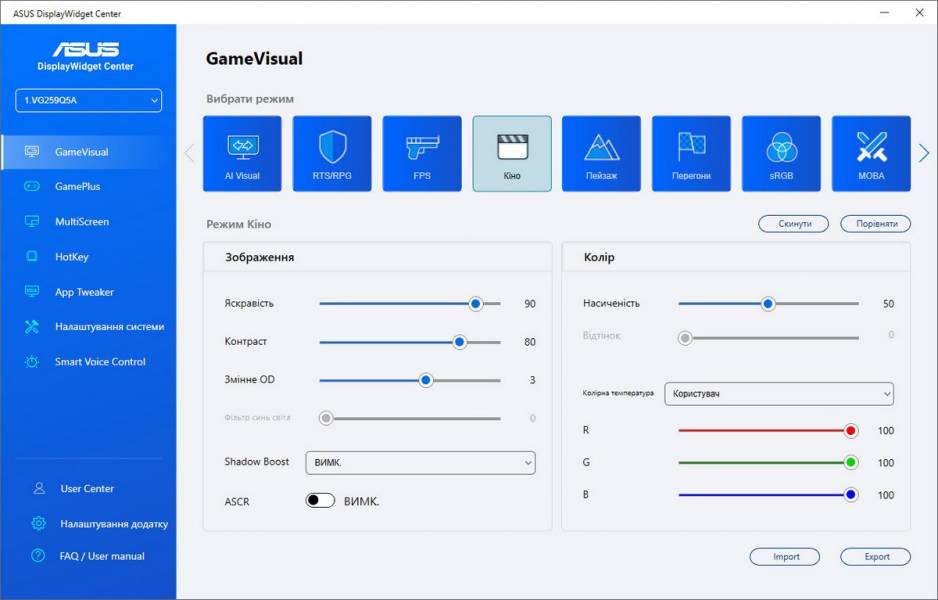The width and height of the screenshot is (938, 600).
Task: Select the Пейзаж mountain mode tile
Action: point(601,154)
